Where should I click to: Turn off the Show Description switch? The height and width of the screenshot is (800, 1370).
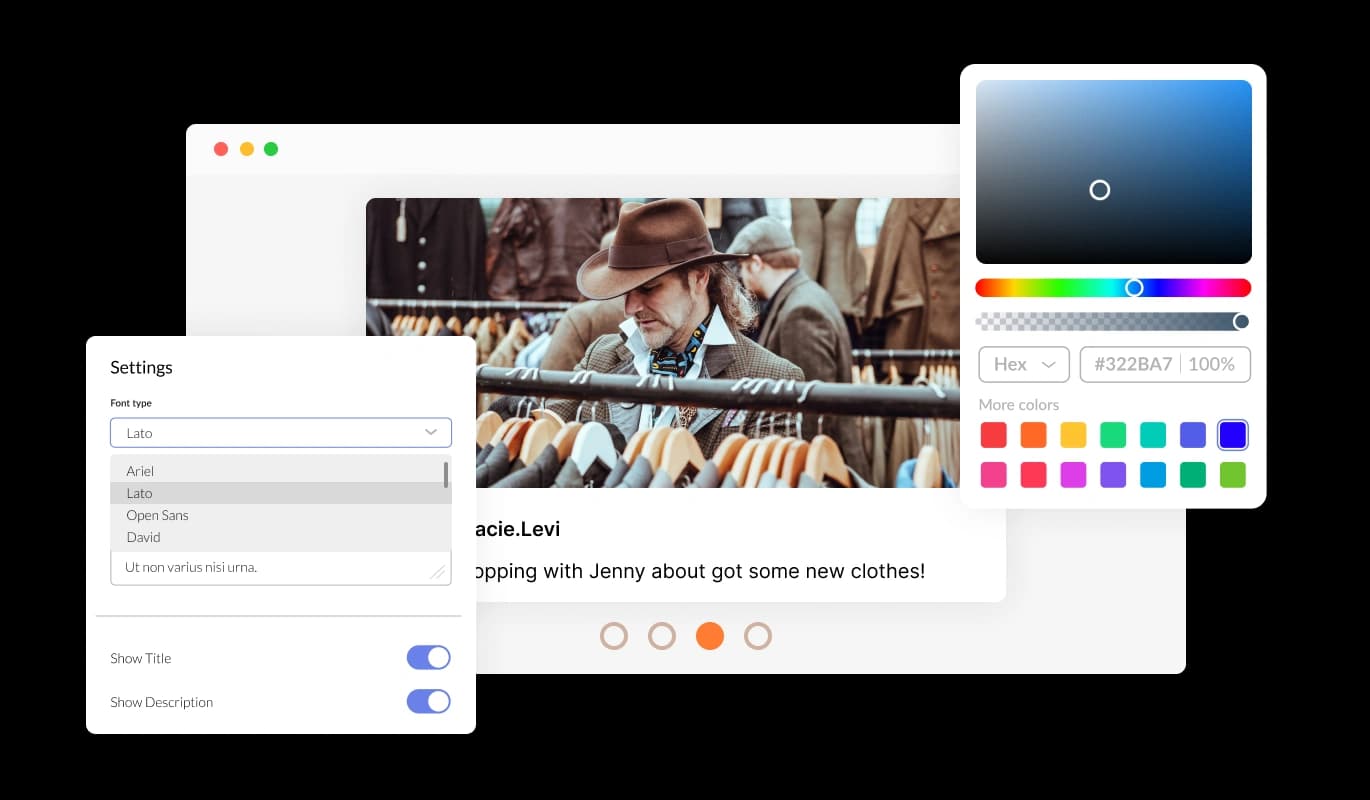click(x=428, y=701)
